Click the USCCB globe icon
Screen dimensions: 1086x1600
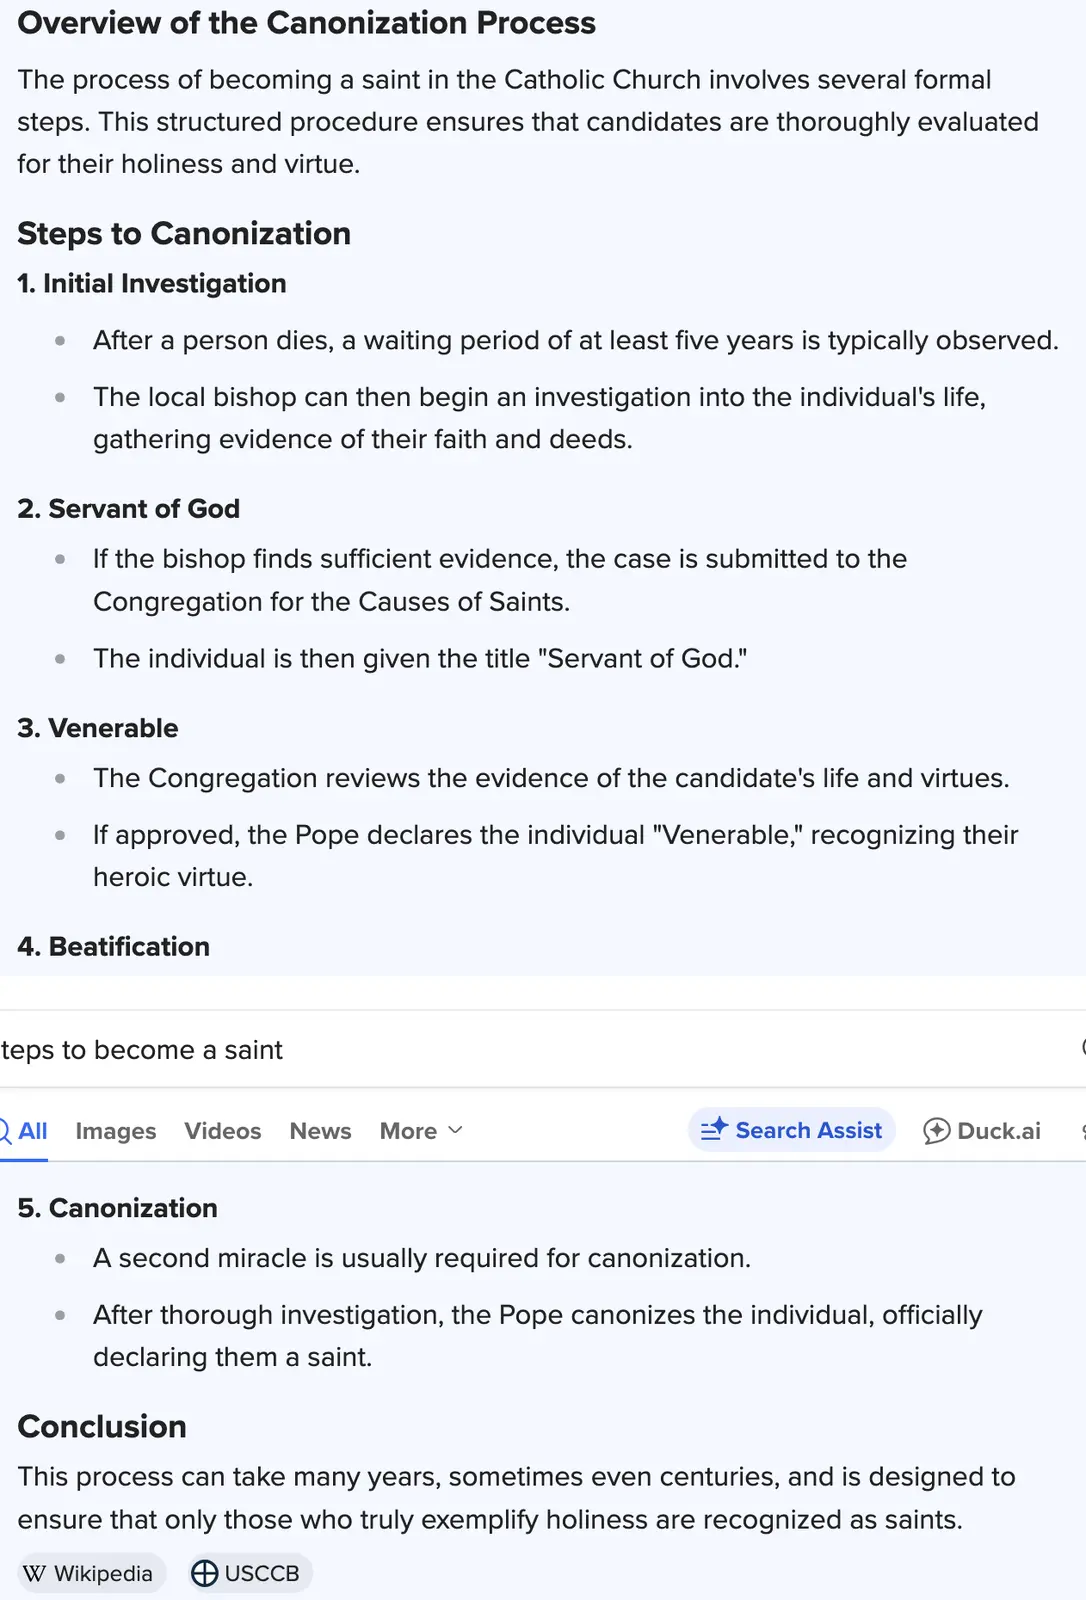tap(205, 1573)
